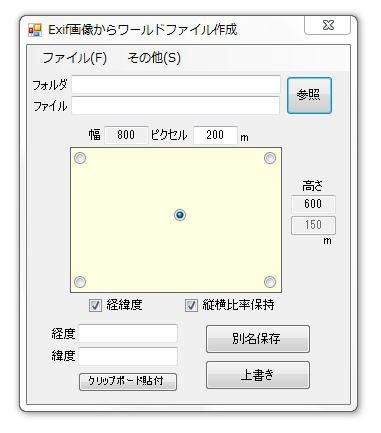This screenshot has height=433, width=381.
Task: Toggle the 縦横比率保持 checkbox
Action: [x=191, y=305]
